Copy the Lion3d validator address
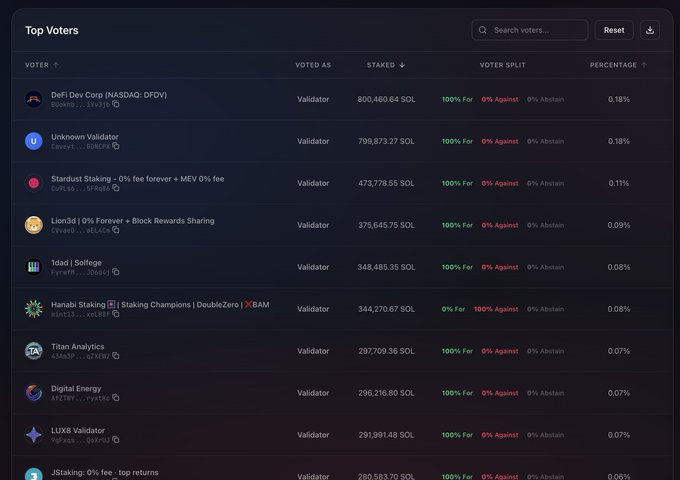Screen dimensions: 680x480 (116, 230)
